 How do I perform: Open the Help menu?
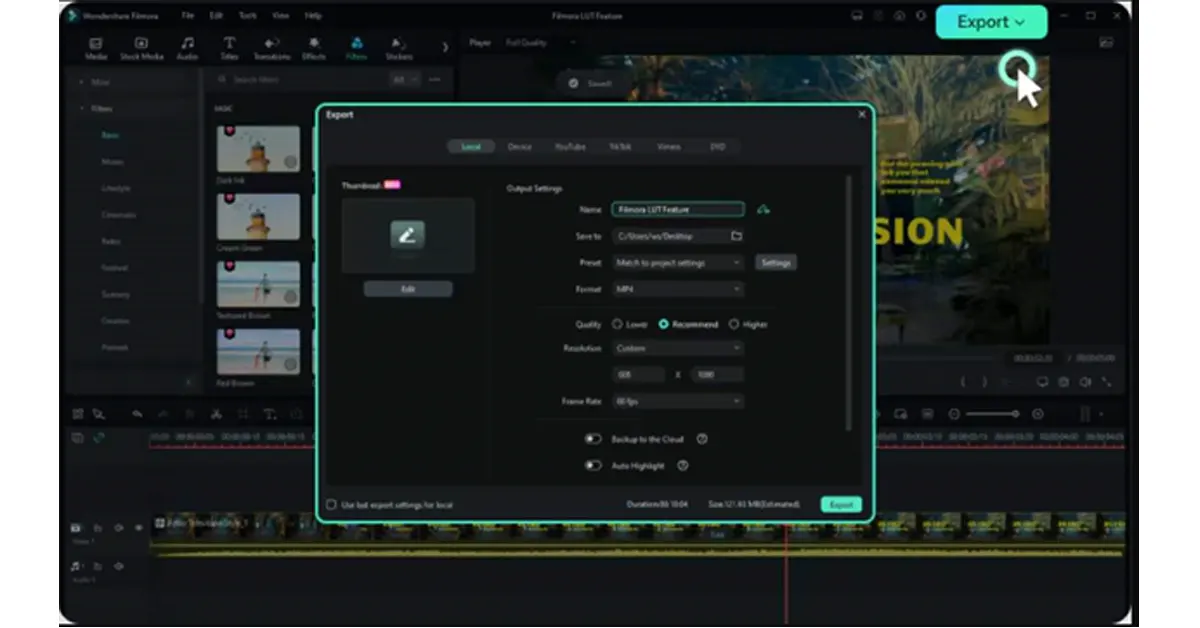tap(313, 16)
